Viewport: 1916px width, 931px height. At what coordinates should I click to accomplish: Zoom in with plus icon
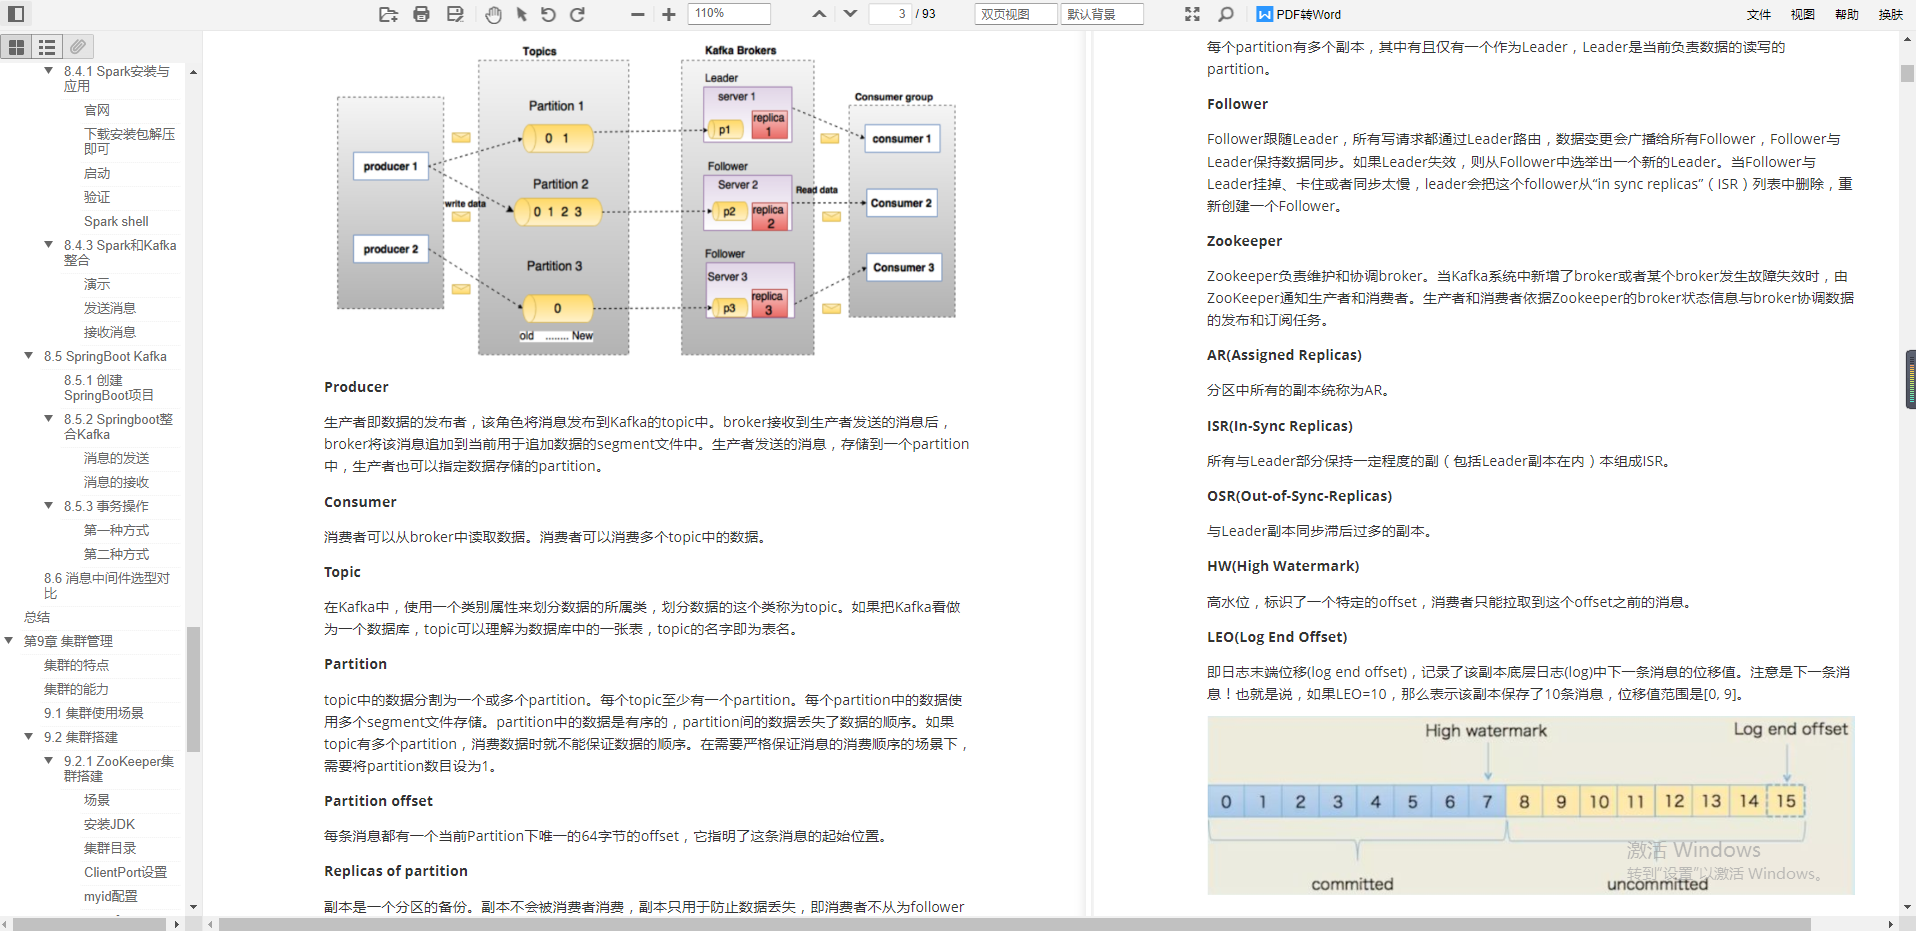coord(669,14)
